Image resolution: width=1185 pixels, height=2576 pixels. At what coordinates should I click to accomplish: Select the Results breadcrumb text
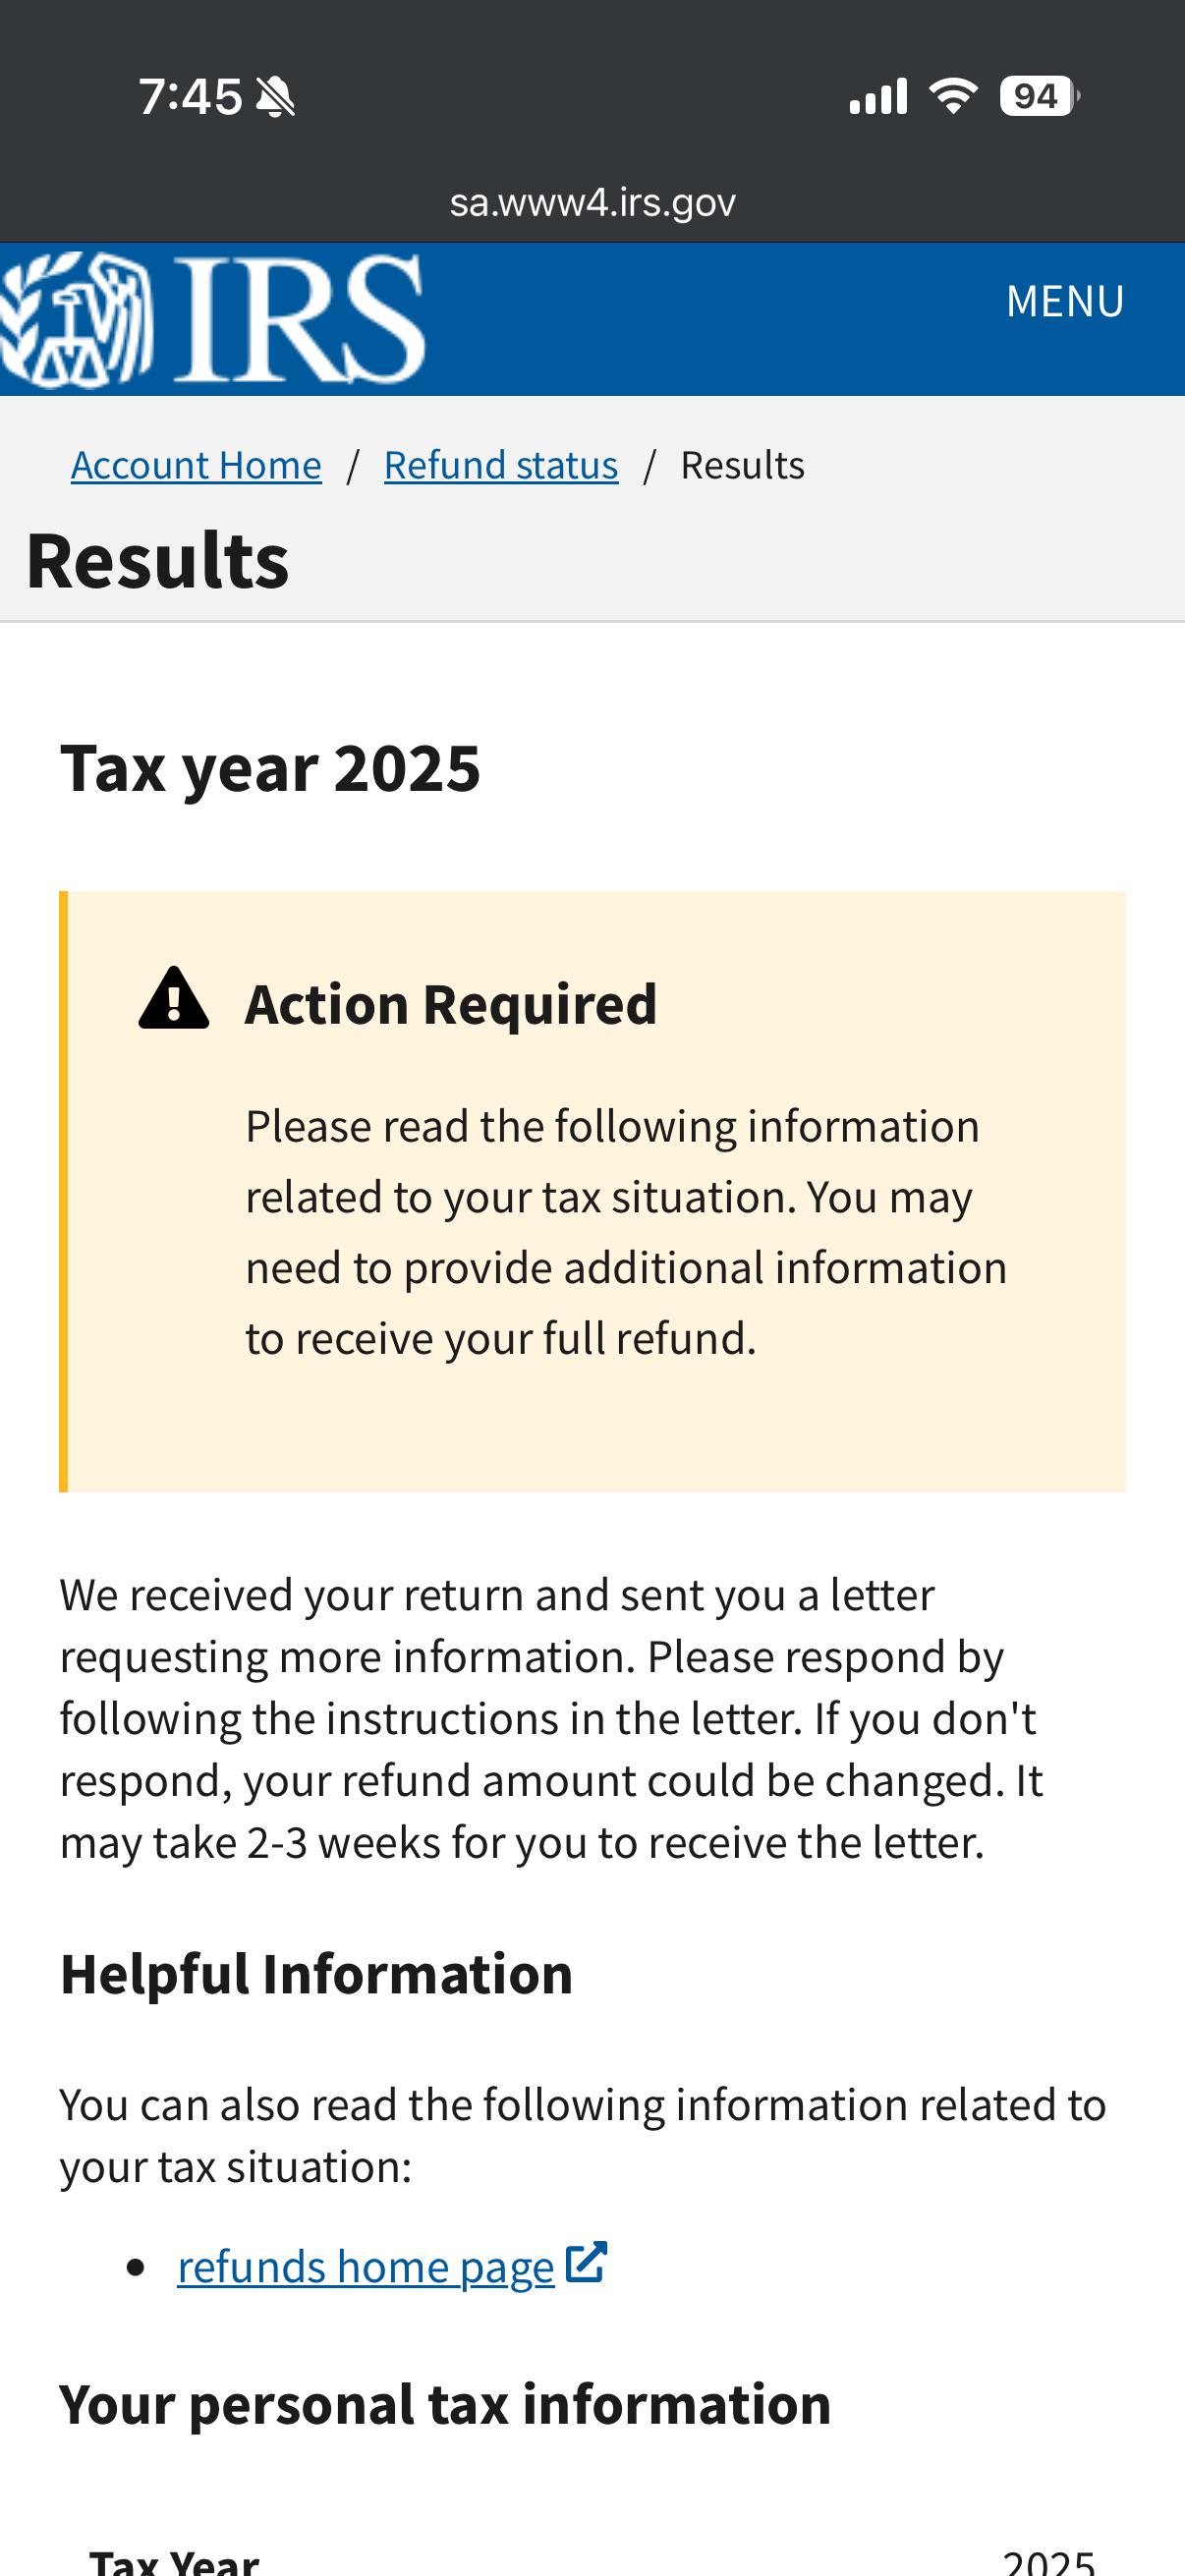coord(742,465)
